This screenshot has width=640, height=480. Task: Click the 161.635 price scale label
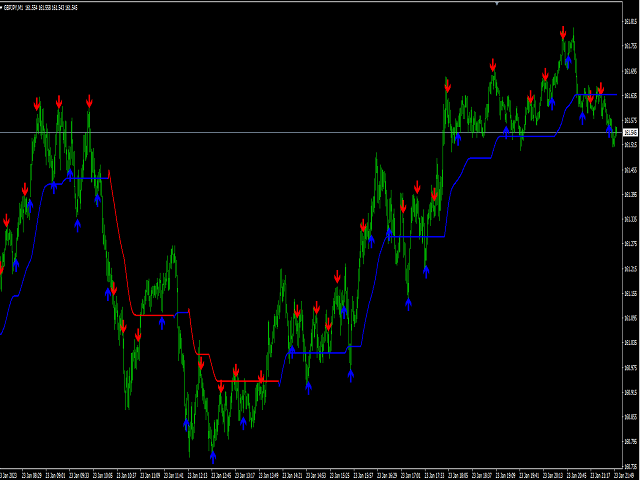tap(631, 96)
